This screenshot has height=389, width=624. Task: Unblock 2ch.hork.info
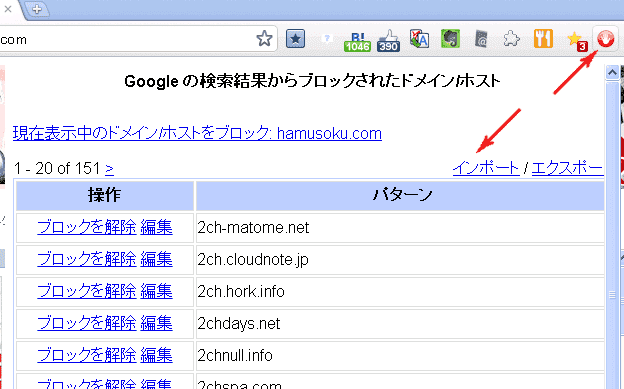[87, 291]
